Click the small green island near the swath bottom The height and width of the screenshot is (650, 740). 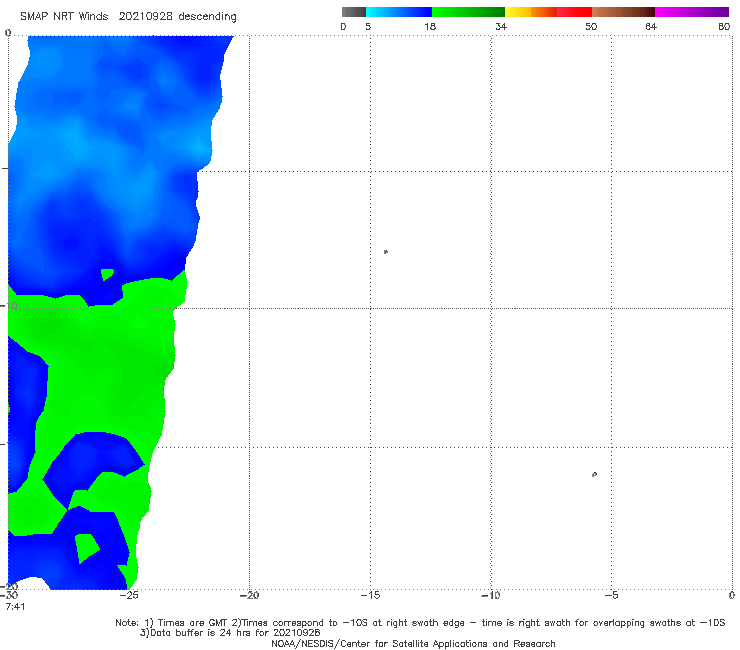(x=86, y=548)
